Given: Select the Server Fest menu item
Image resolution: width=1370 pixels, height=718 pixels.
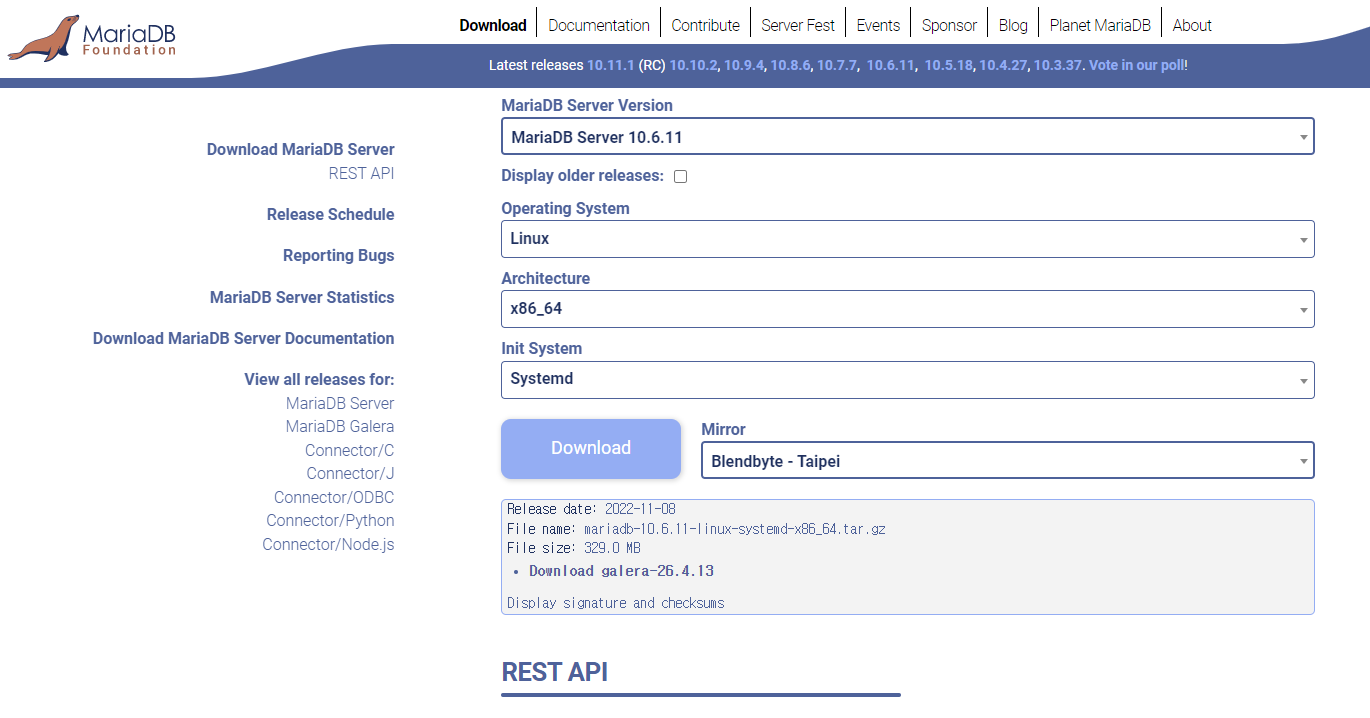Looking at the screenshot, I should (x=798, y=25).
